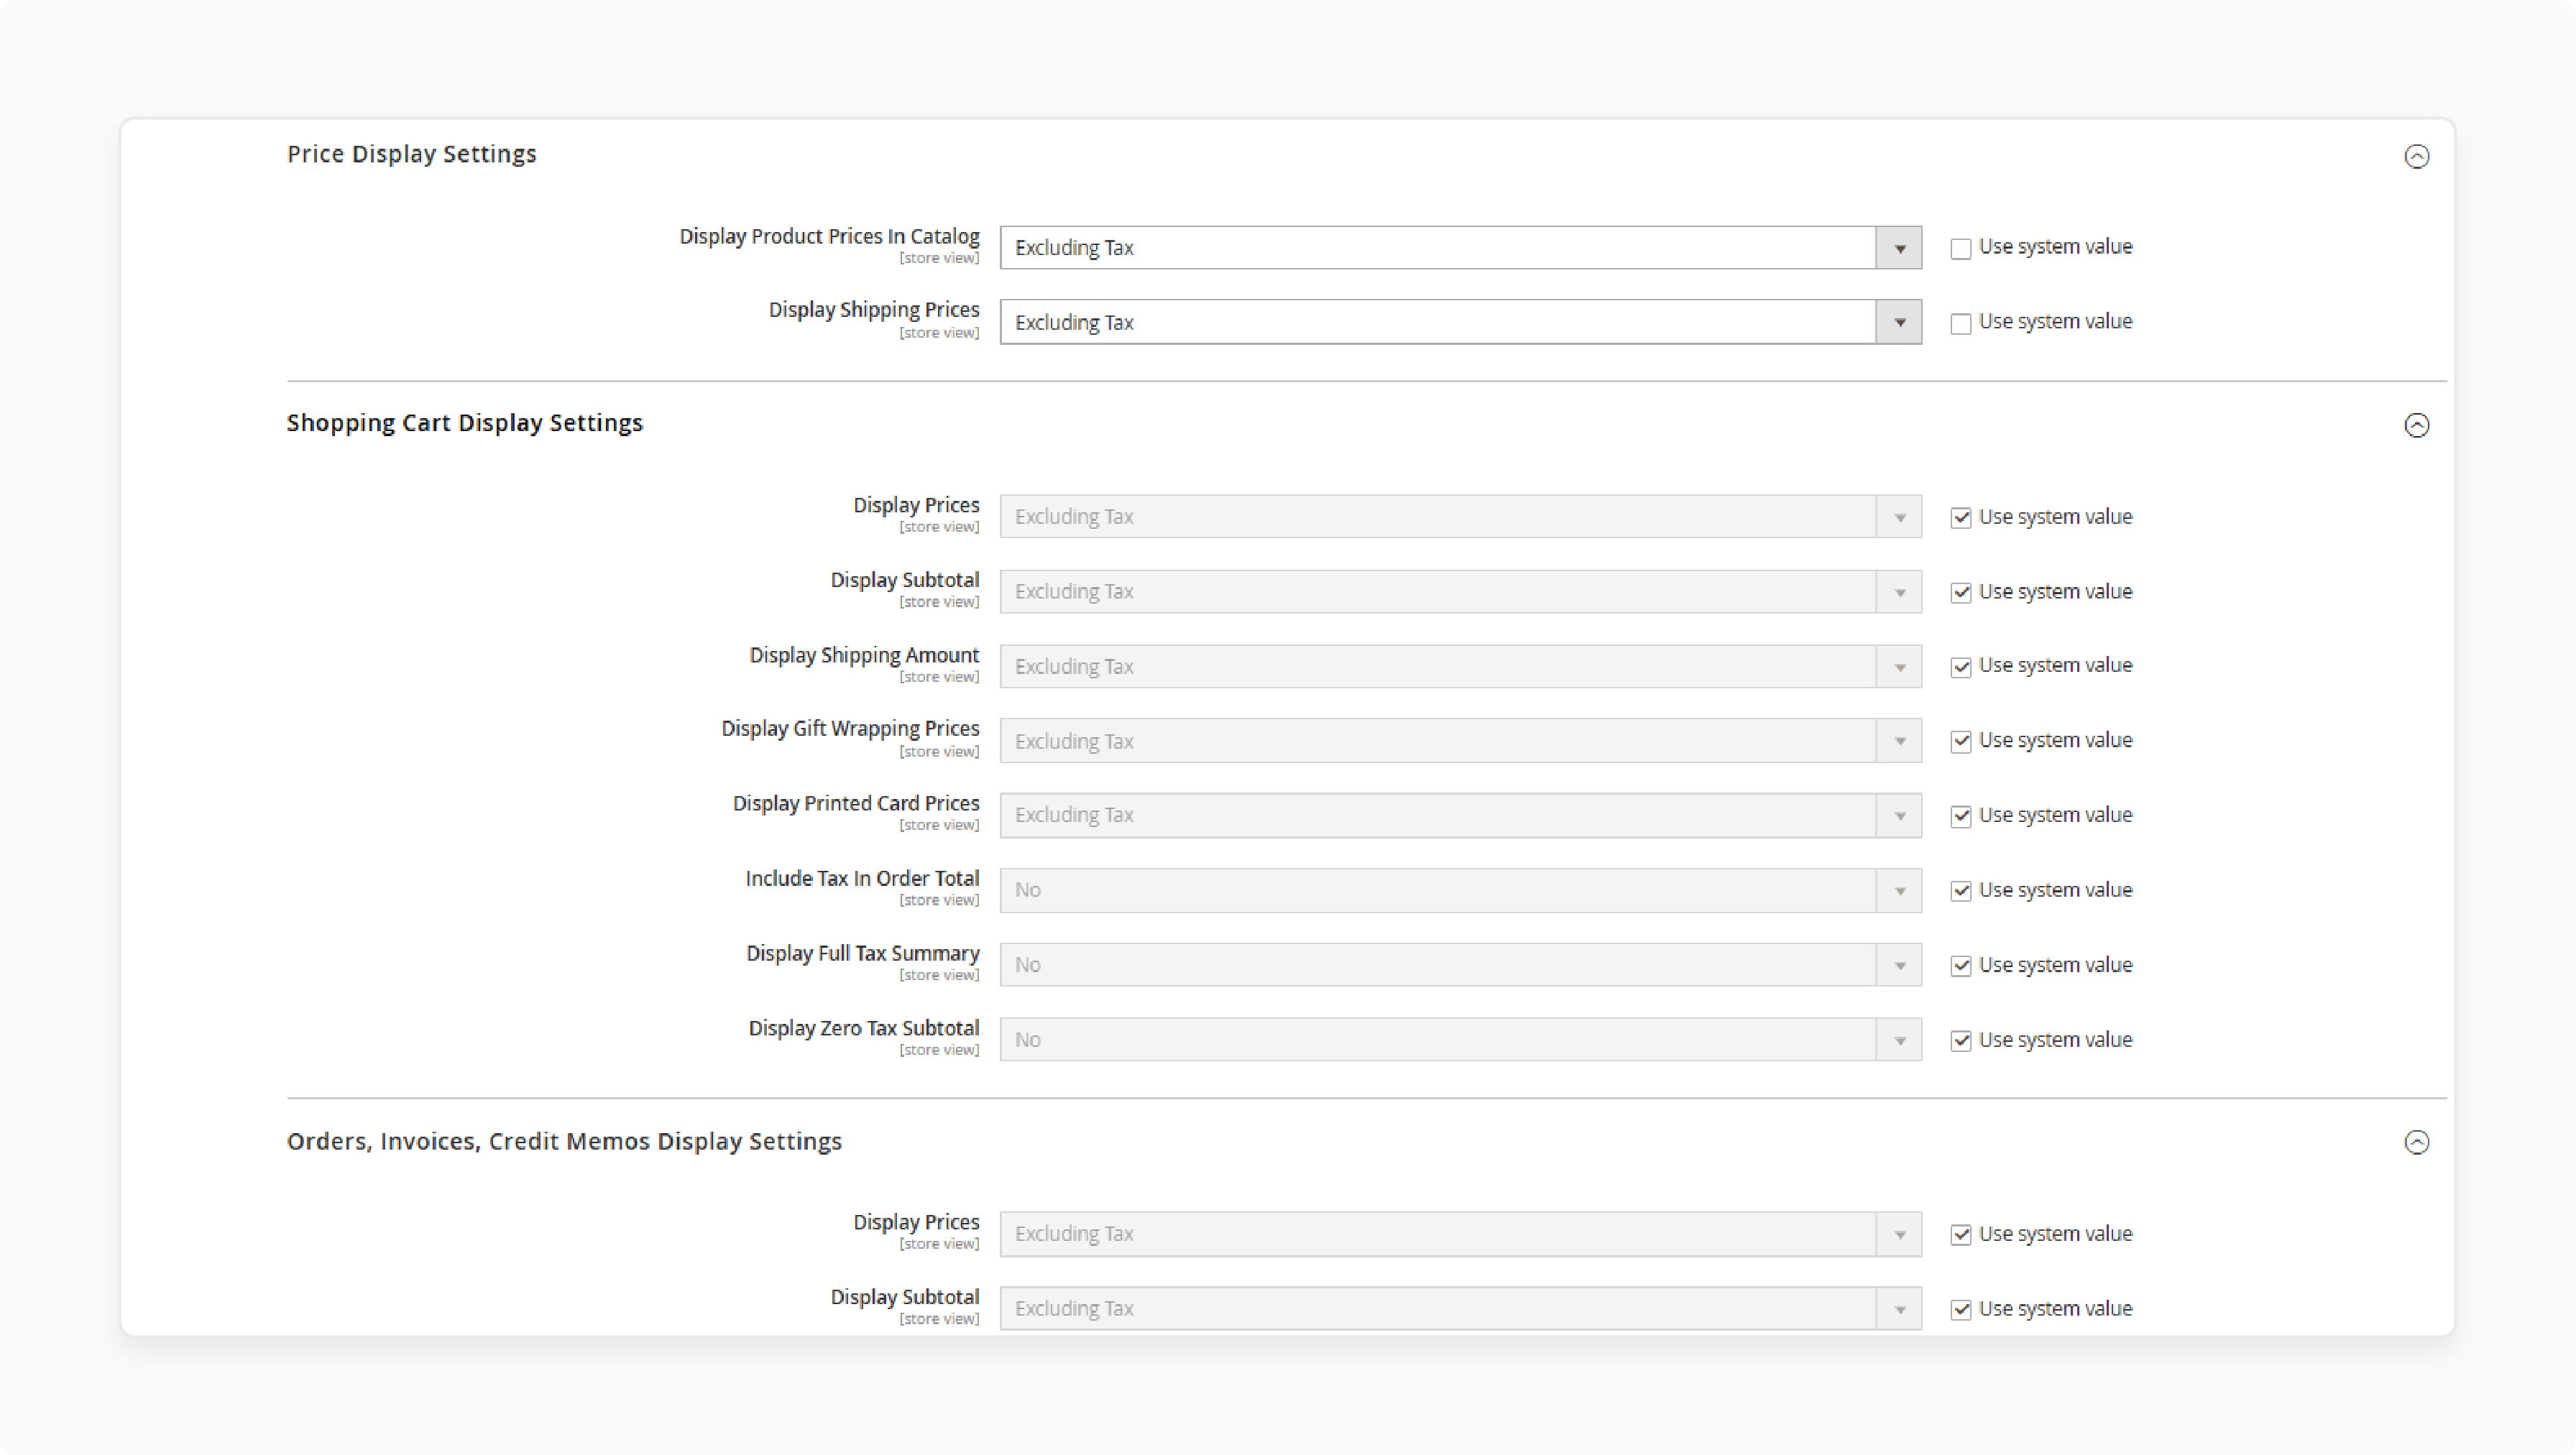2576x1455 pixels.
Task: Click the Include Tax In Order Total label
Action: (862, 878)
